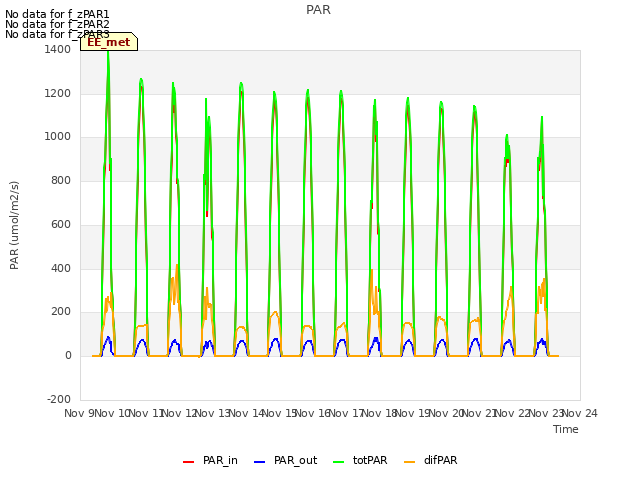Click the Nov 14 x-axis tick label

(247, 413)
